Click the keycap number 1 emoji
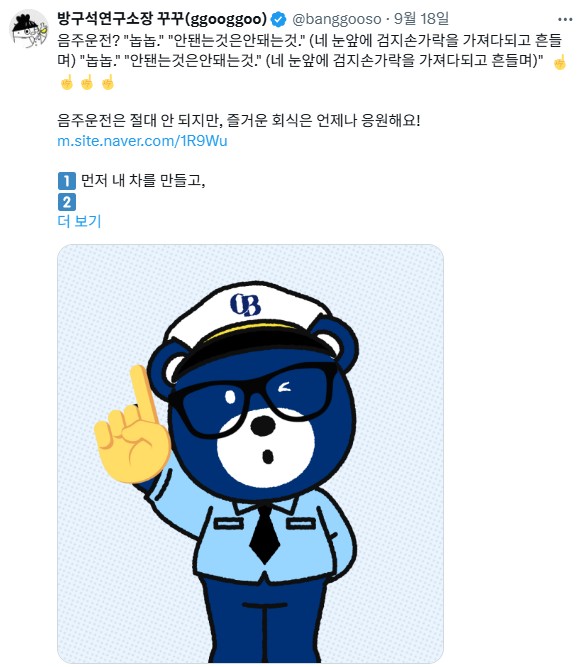This screenshot has height=667, width=588. point(67,181)
